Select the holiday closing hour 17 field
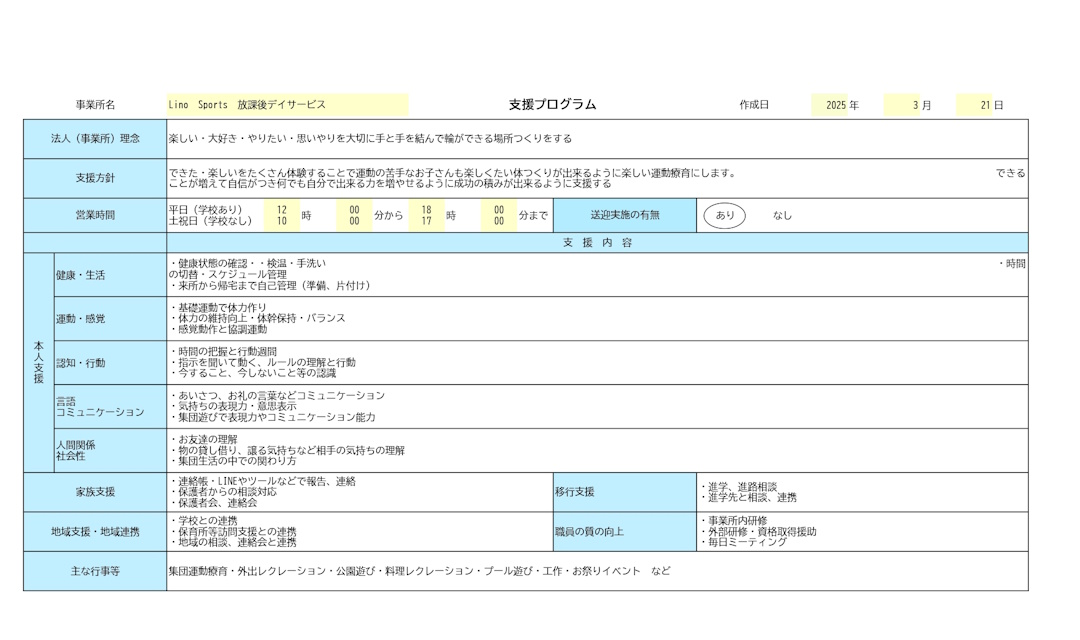Viewport: 1080px width, 640px height. [x=427, y=222]
